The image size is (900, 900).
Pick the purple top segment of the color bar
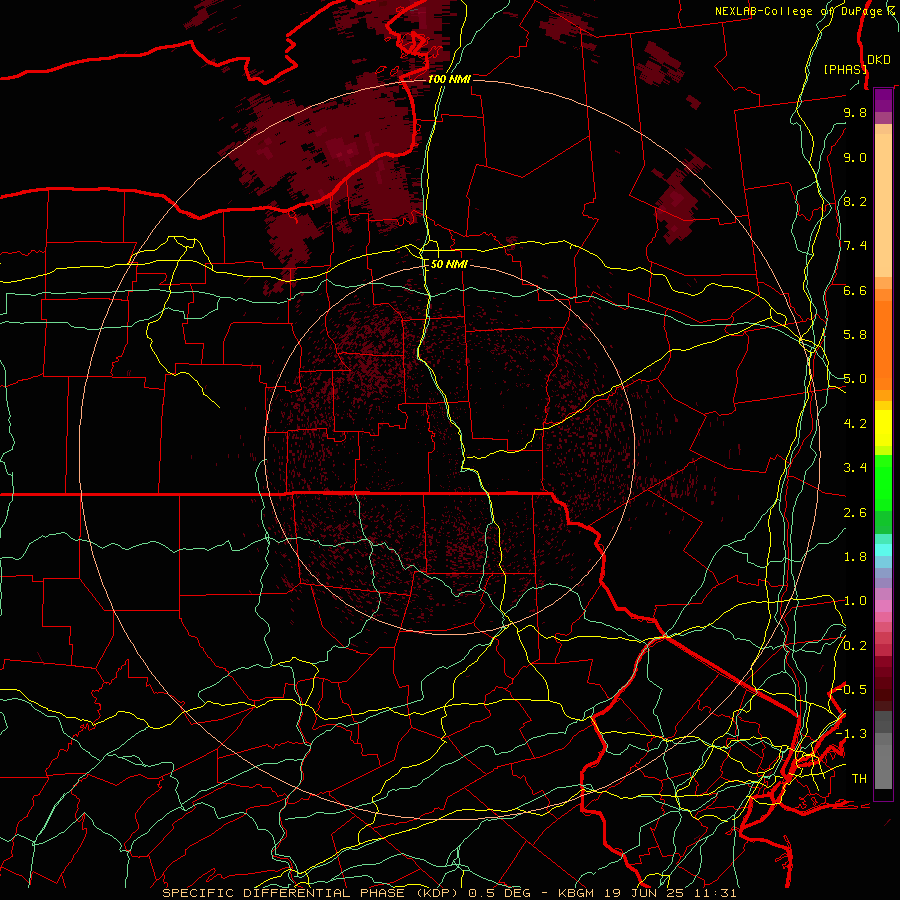click(883, 100)
